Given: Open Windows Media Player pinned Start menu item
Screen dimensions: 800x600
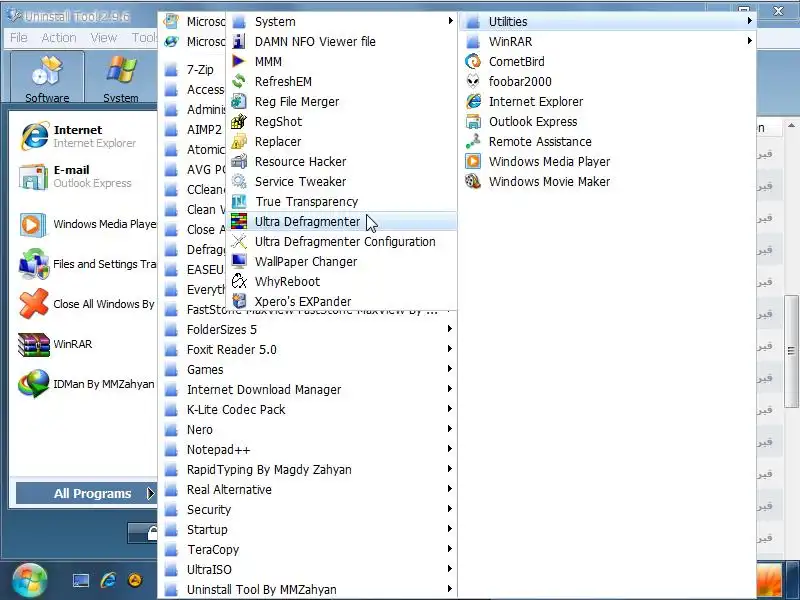Looking at the screenshot, I should tap(86, 224).
